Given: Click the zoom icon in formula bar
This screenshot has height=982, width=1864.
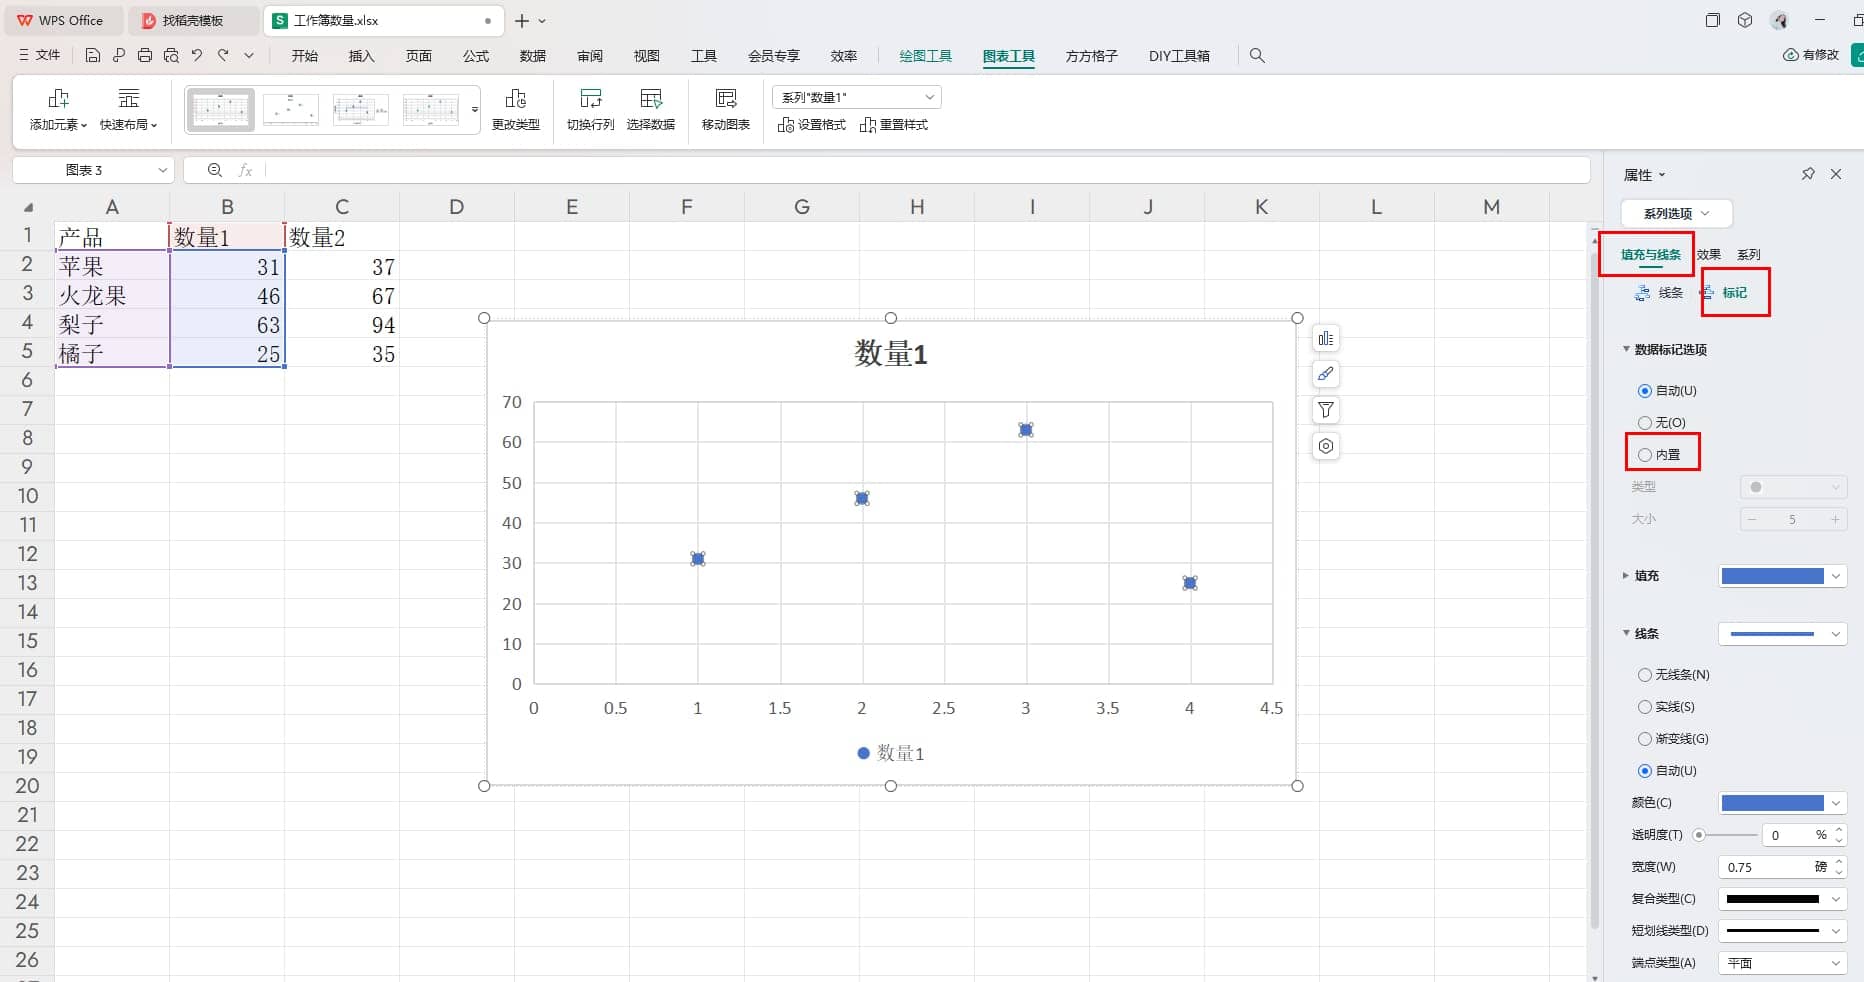Looking at the screenshot, I should pos(214,170).
